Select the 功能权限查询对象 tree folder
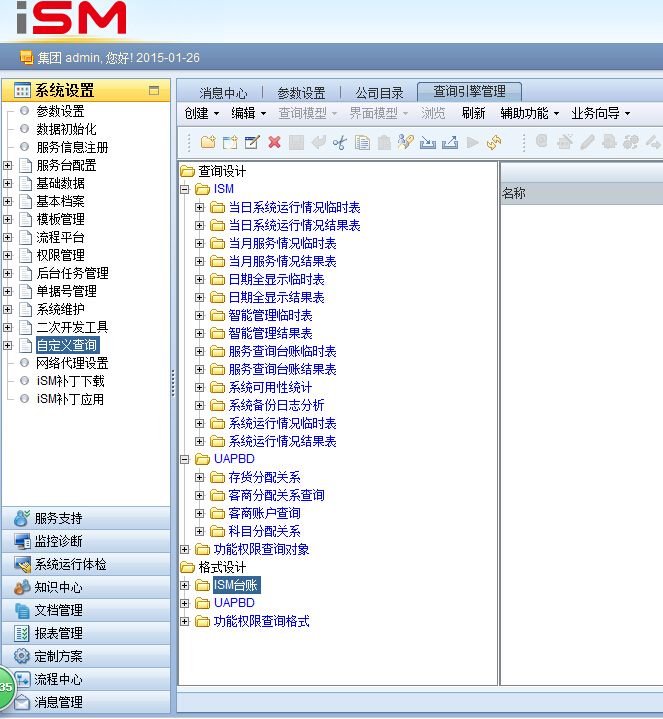This screenshot has height=719, width=663. 261,549
